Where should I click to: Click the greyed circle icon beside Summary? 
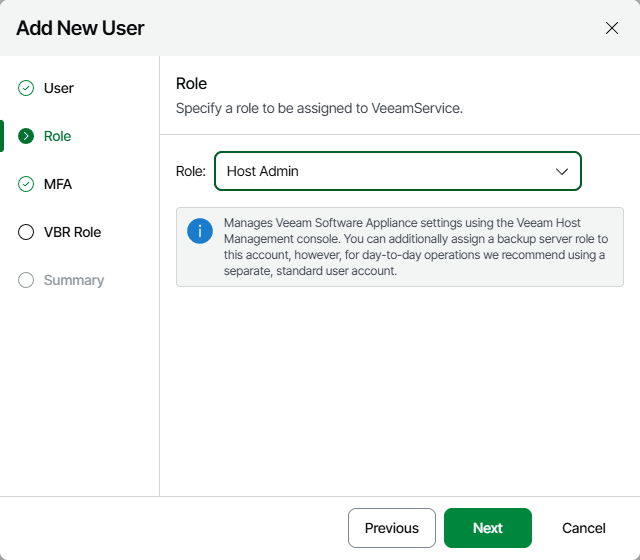pos(26,280)
